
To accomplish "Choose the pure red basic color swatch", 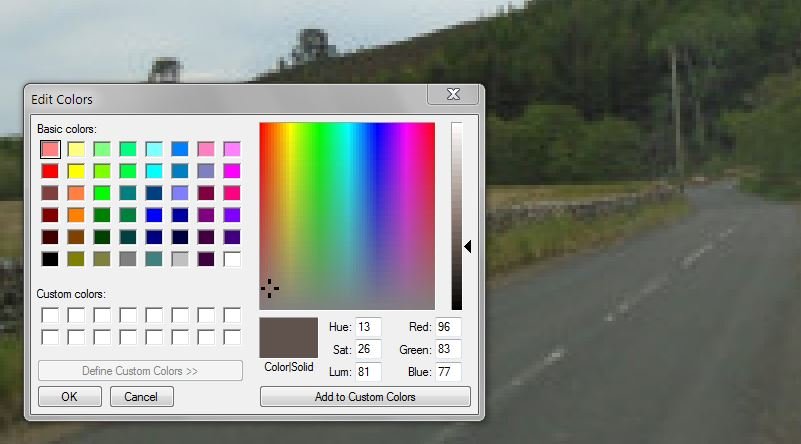I will [50, 171].
